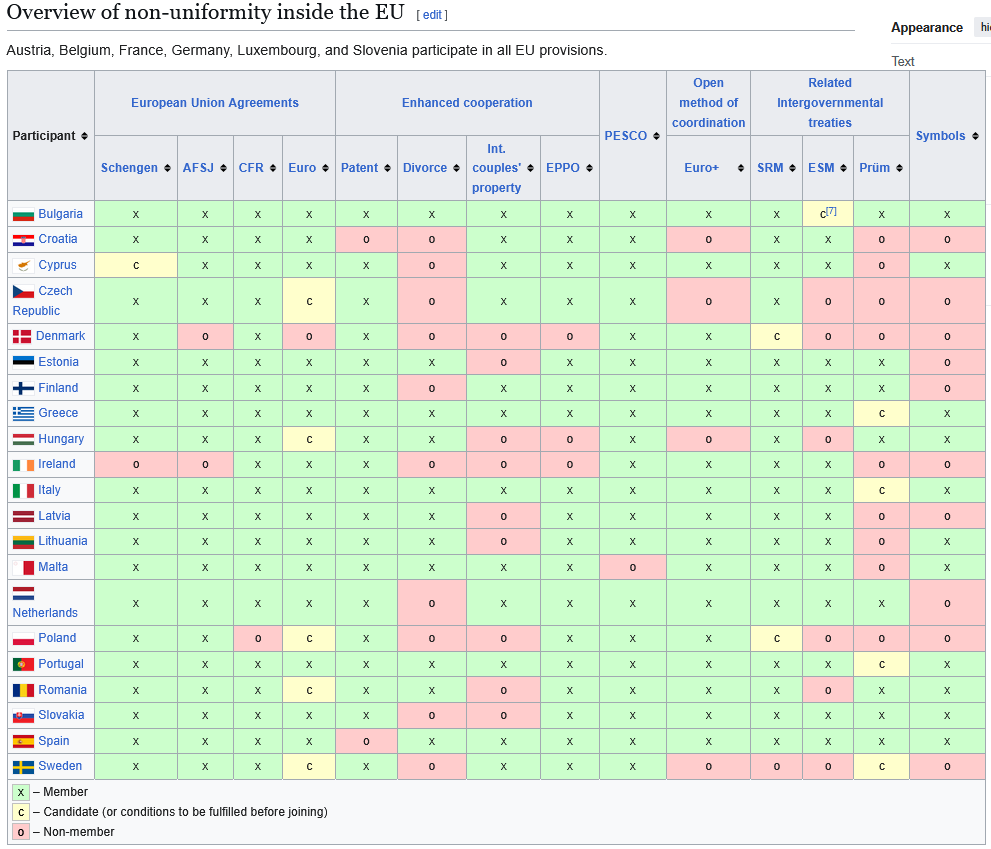Click the Finland flag icon
991x849 pixels.
coord(23,388)
